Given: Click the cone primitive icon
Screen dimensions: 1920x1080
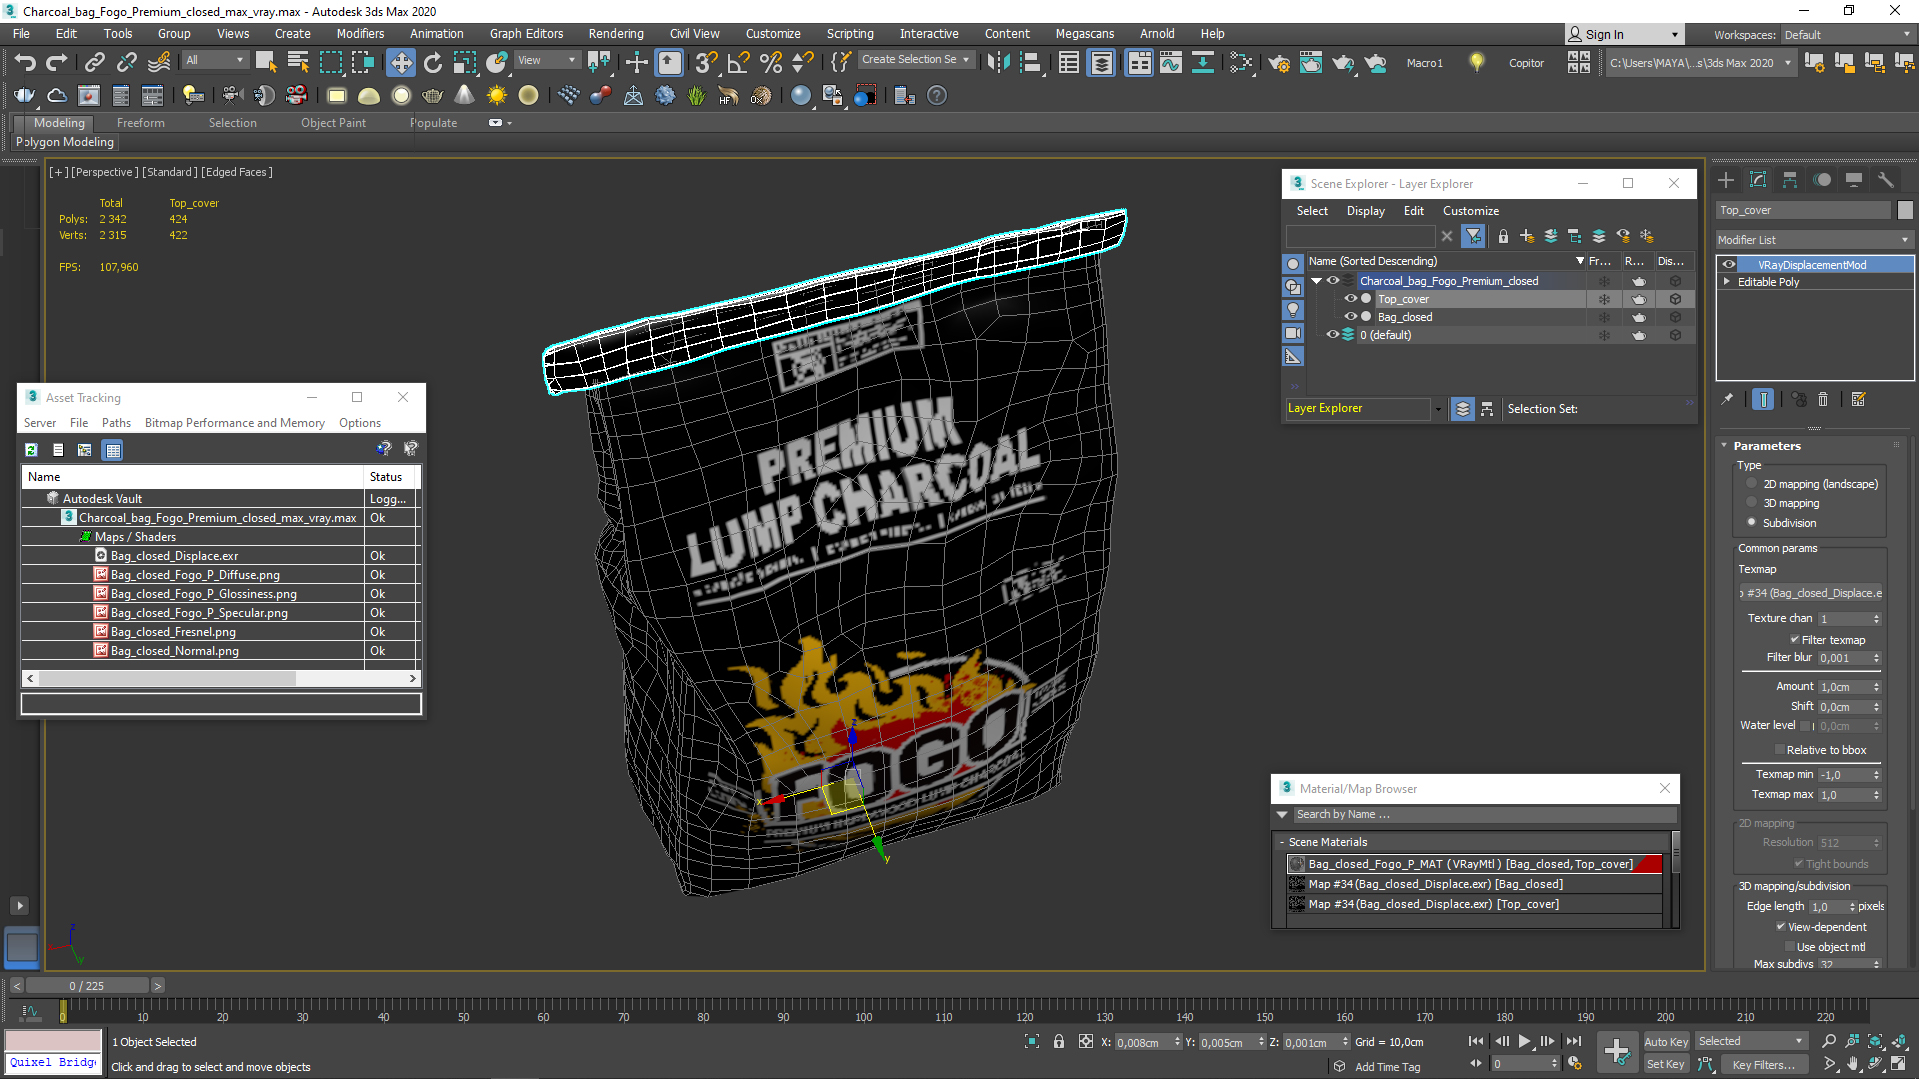Looking at the screenshot, I should [464, 96].
